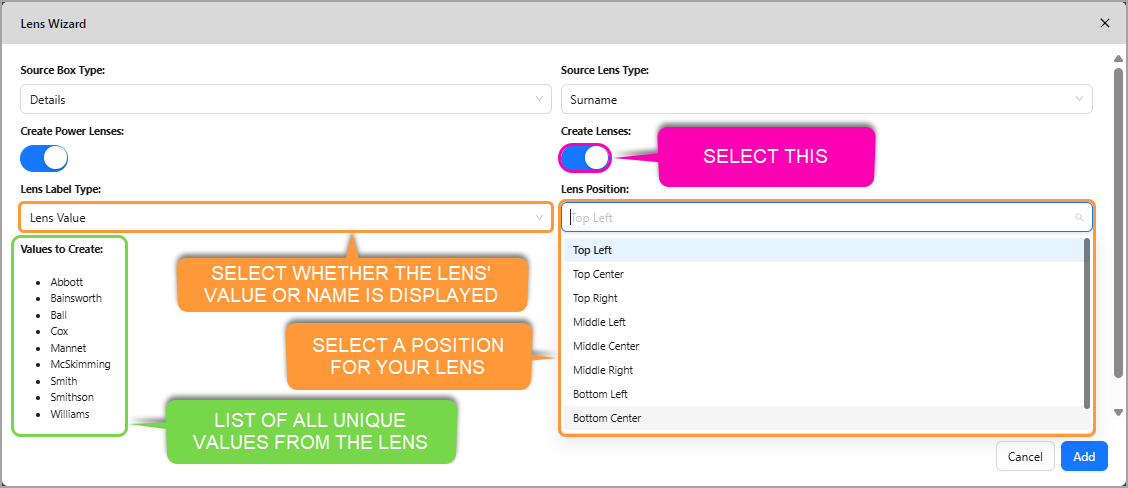Click the dialog scrollbar down arrow
Screen dimensions: 1128x488
click(1118, 412)
